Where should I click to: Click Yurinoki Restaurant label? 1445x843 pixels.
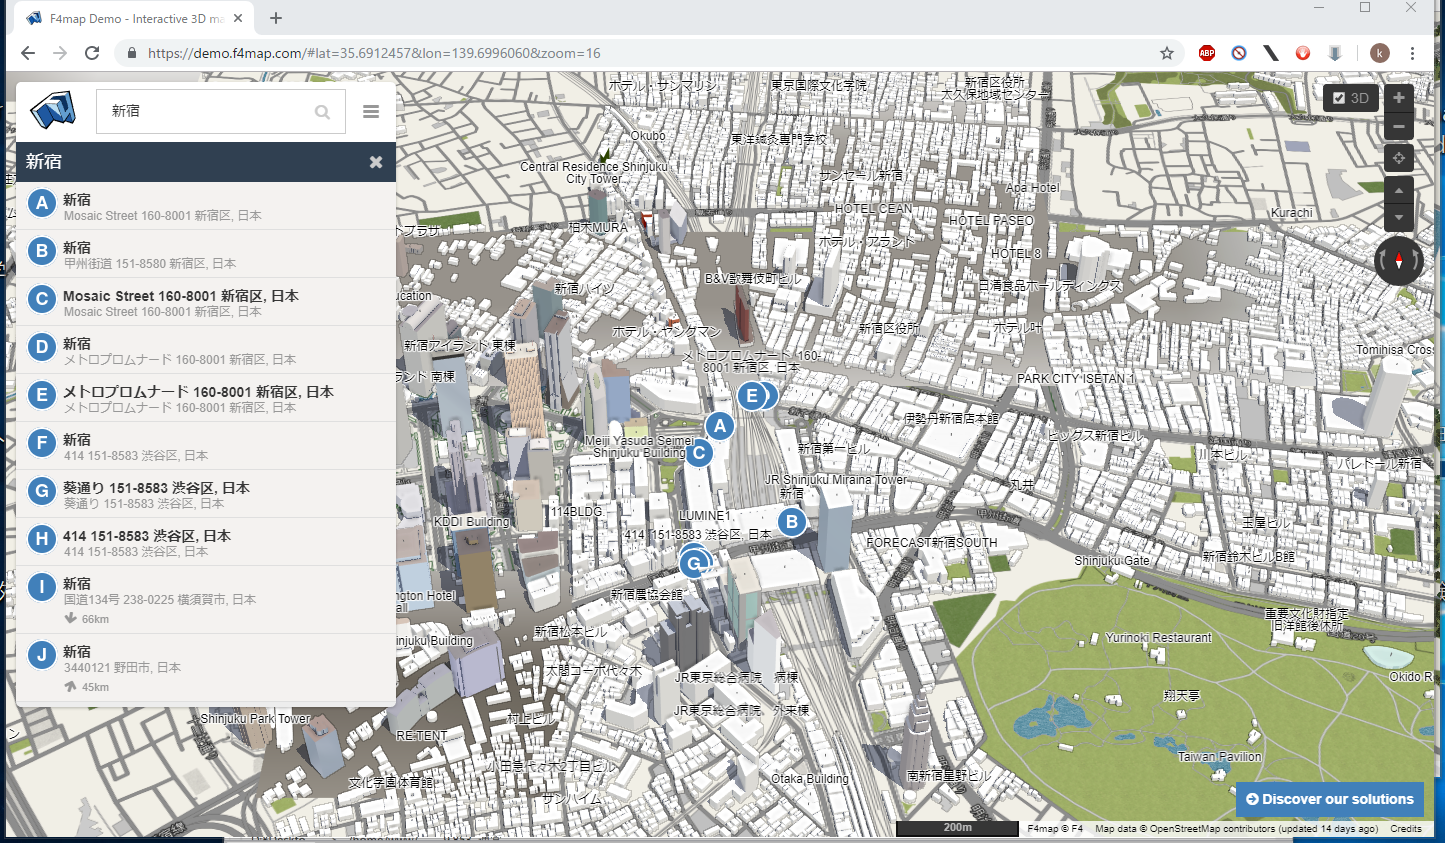[1158, 638]
